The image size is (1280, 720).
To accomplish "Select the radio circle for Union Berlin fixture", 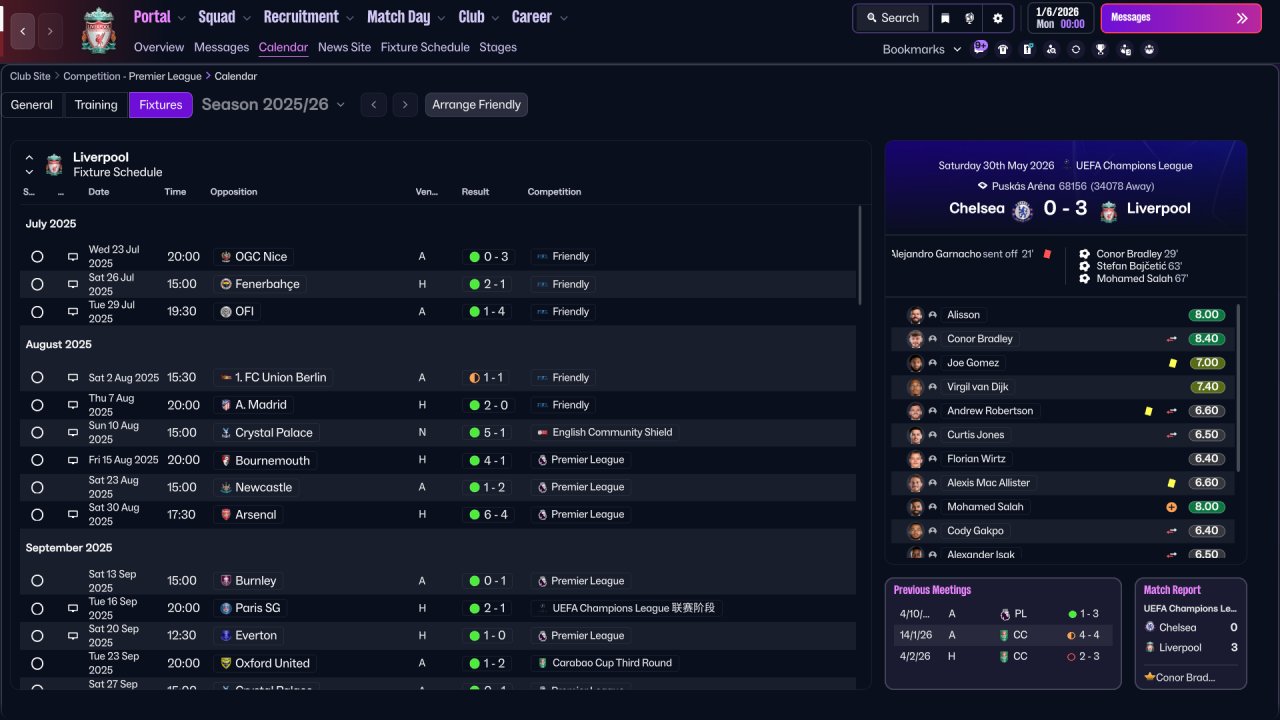I will tap(37, 378).
